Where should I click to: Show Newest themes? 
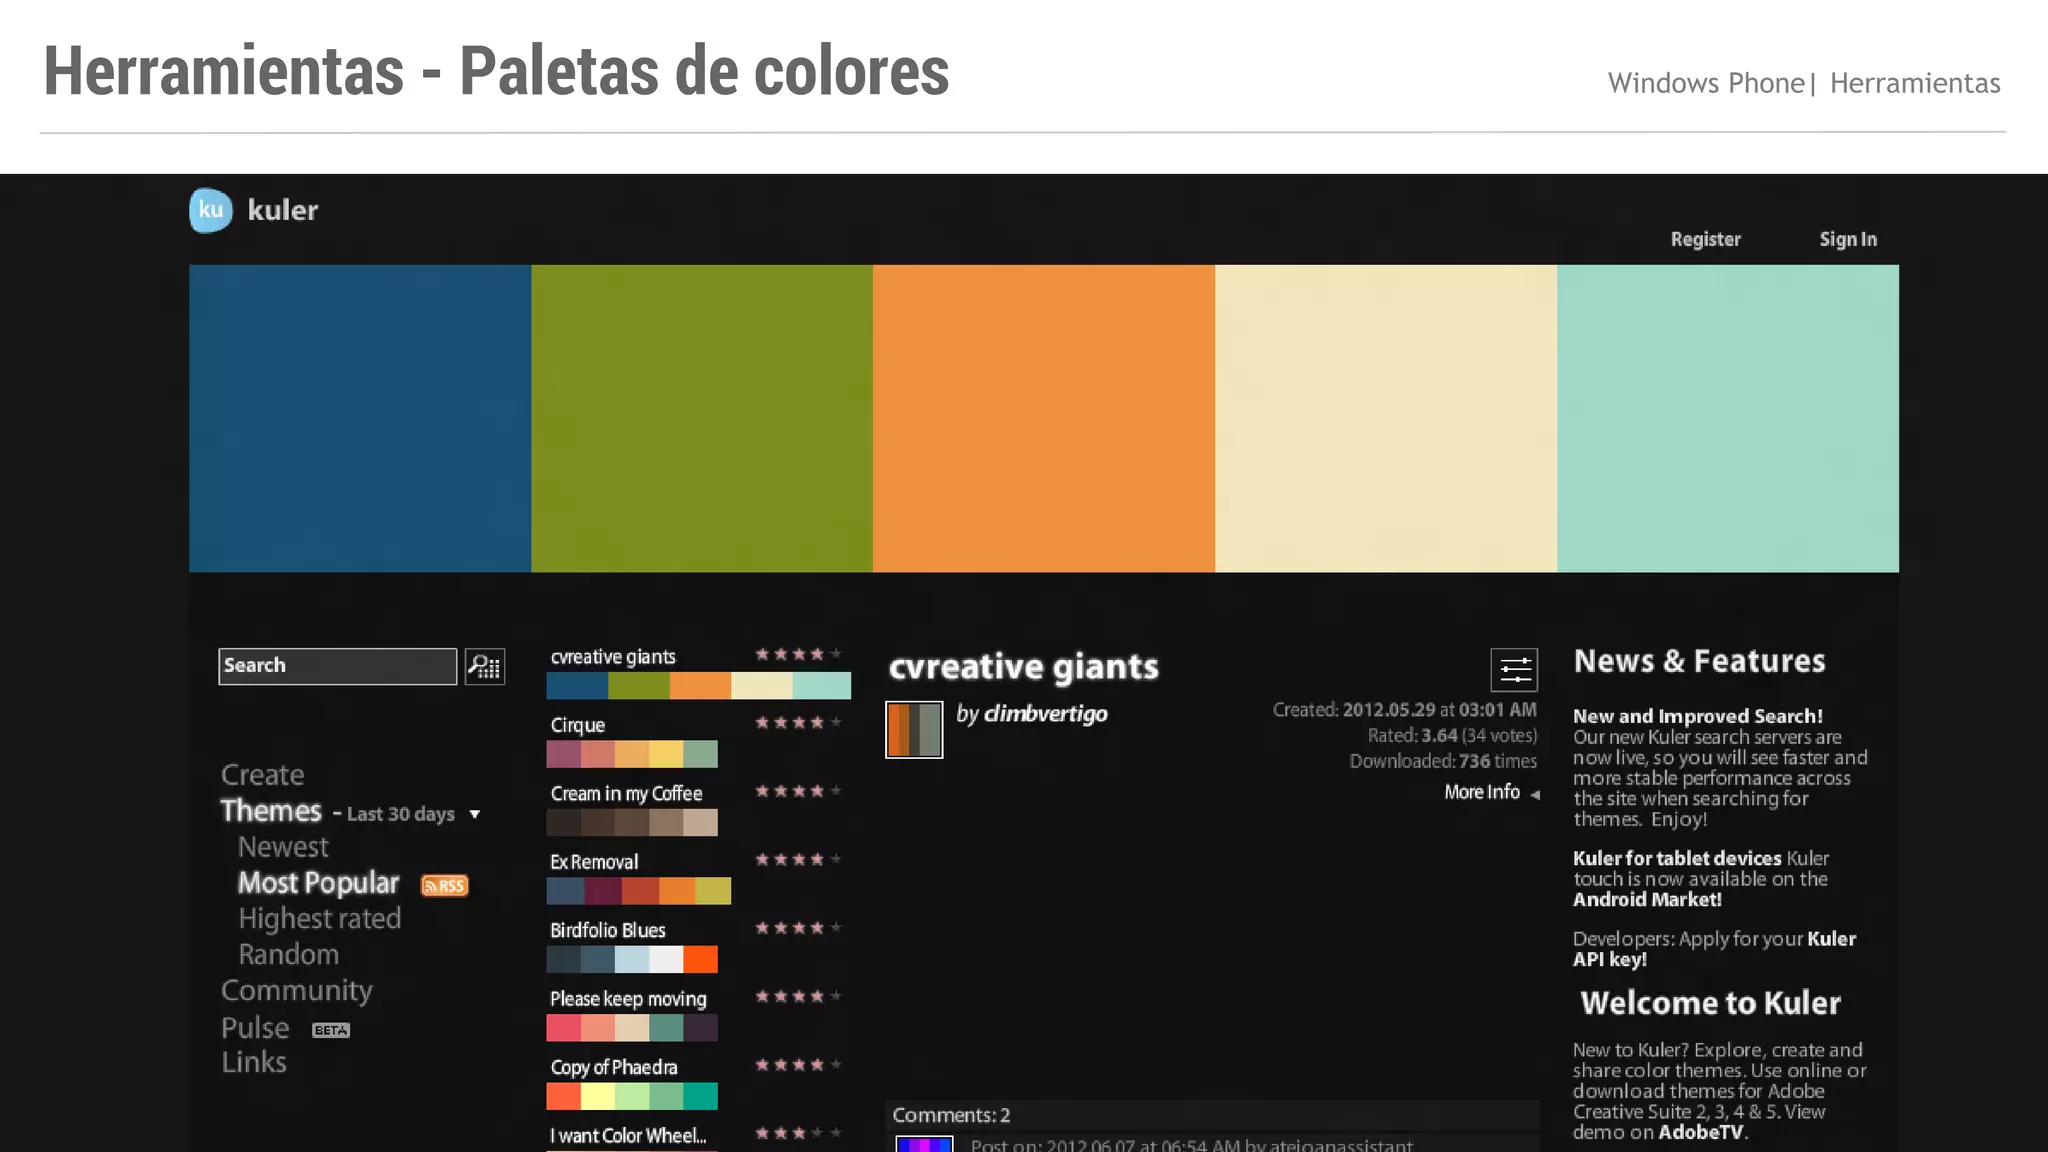click(x=283, y=847)
